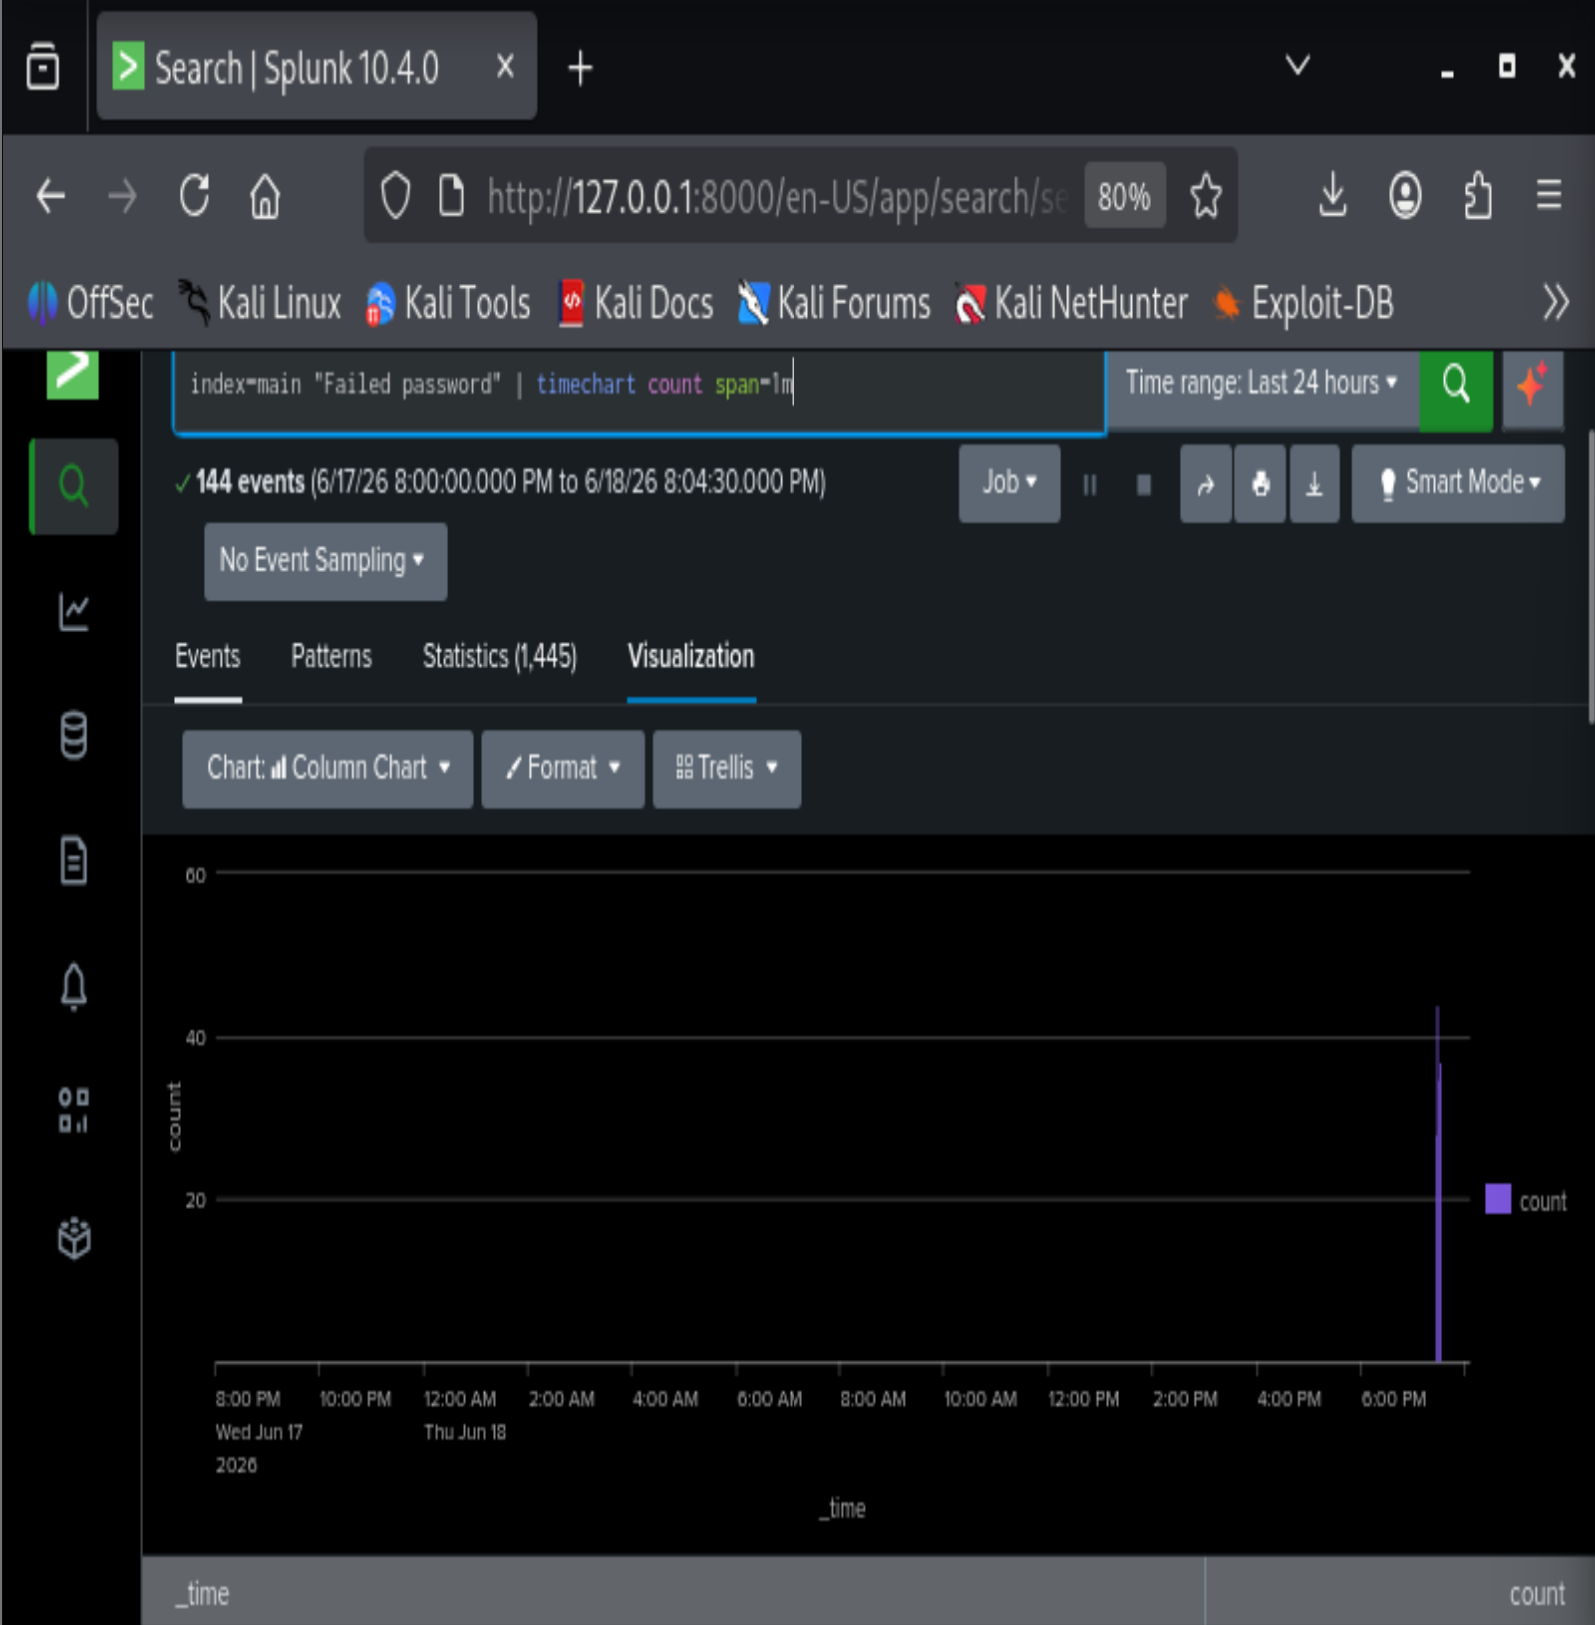Open Smart Mode dropdown

(x=1458, y=483)
